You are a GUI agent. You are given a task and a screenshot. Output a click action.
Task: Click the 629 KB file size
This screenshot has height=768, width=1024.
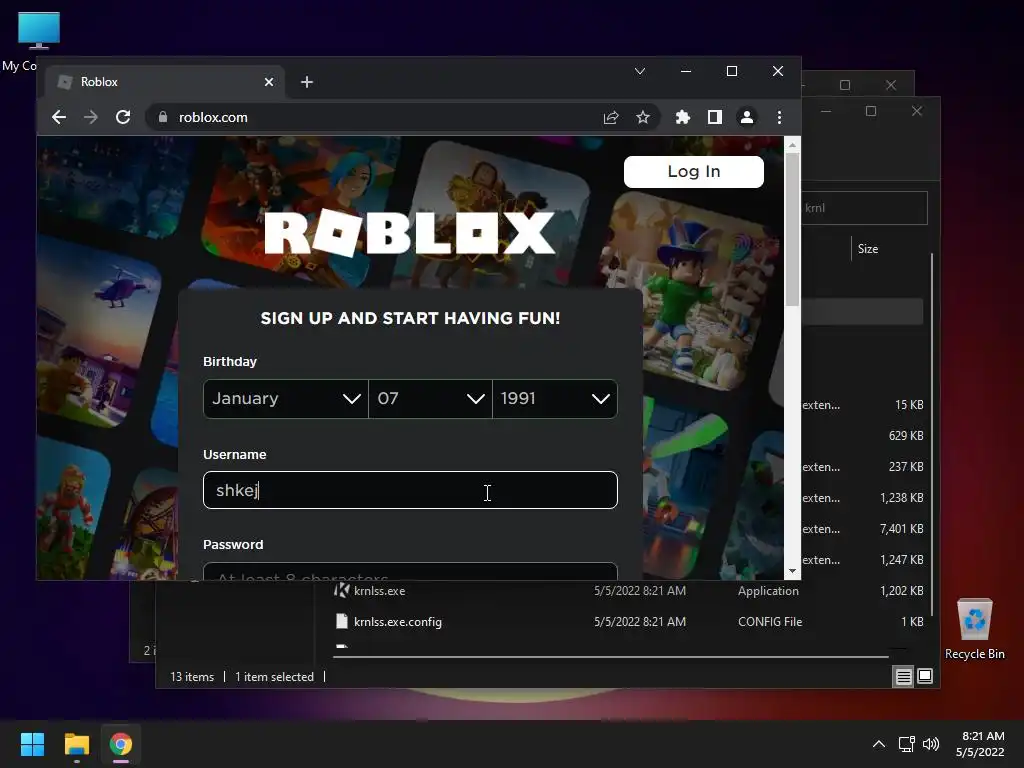tap(906, 436)
